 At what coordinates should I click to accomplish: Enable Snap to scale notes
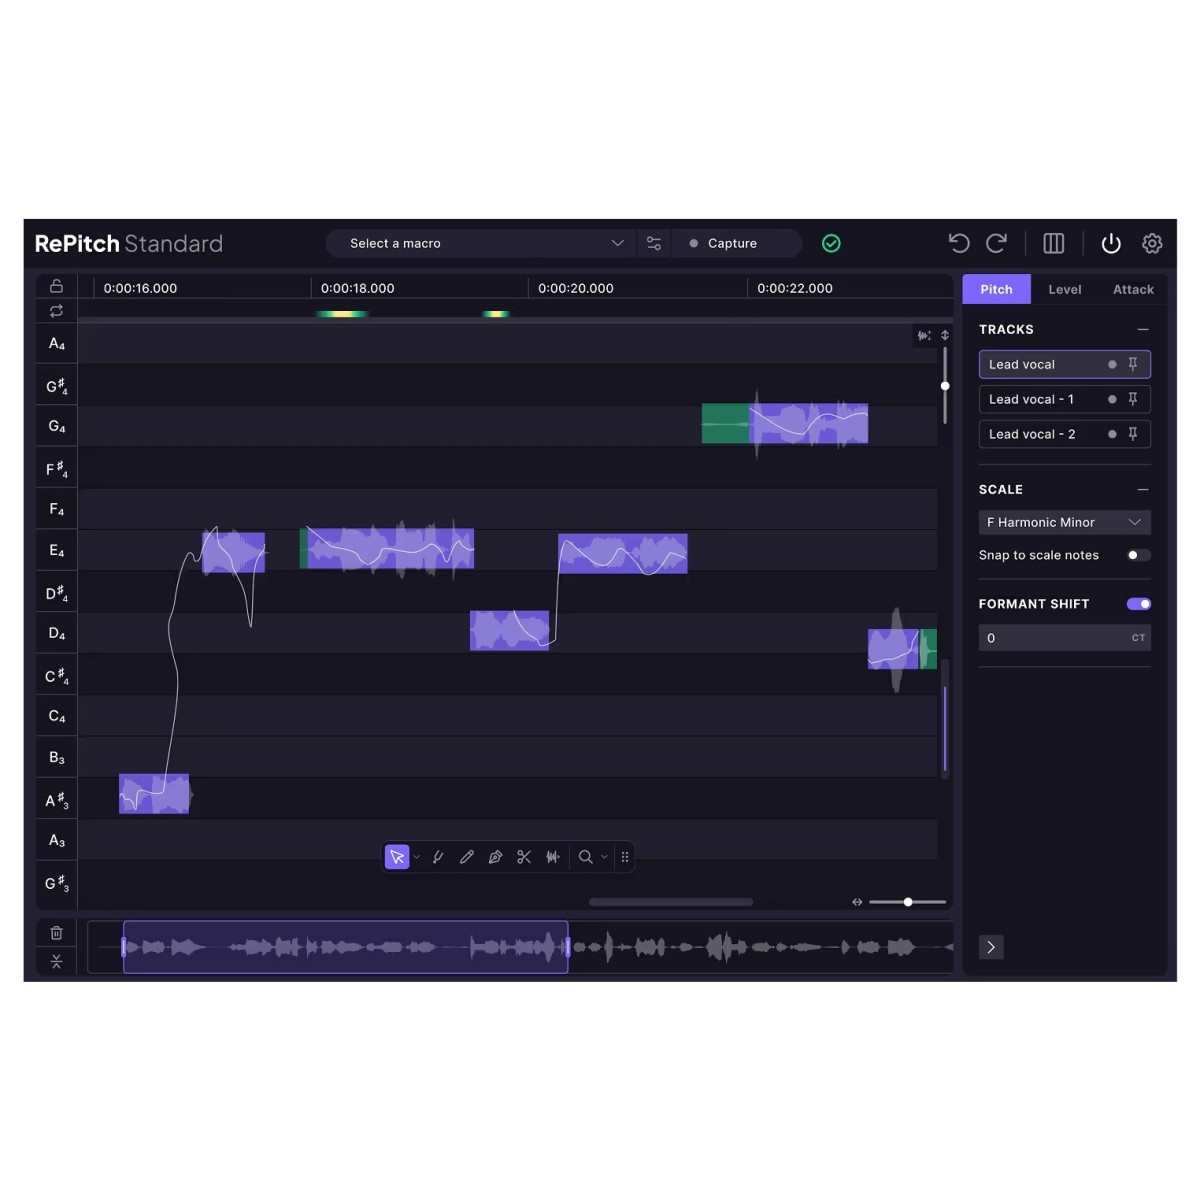tap(1137, 555)
